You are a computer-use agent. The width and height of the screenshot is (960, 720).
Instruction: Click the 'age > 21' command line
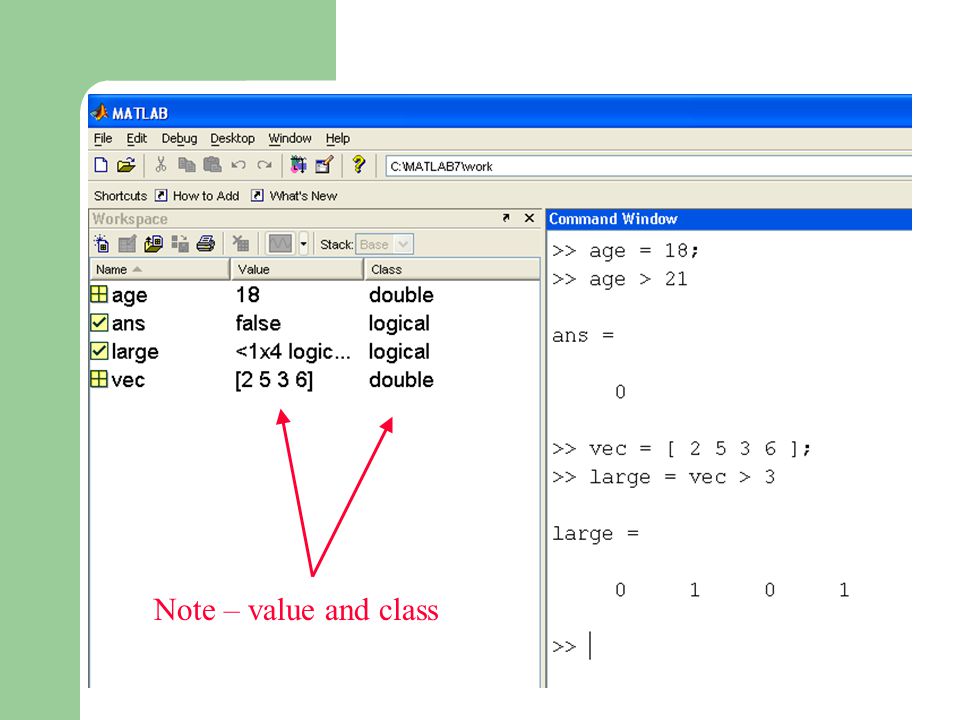pos(620,280)
